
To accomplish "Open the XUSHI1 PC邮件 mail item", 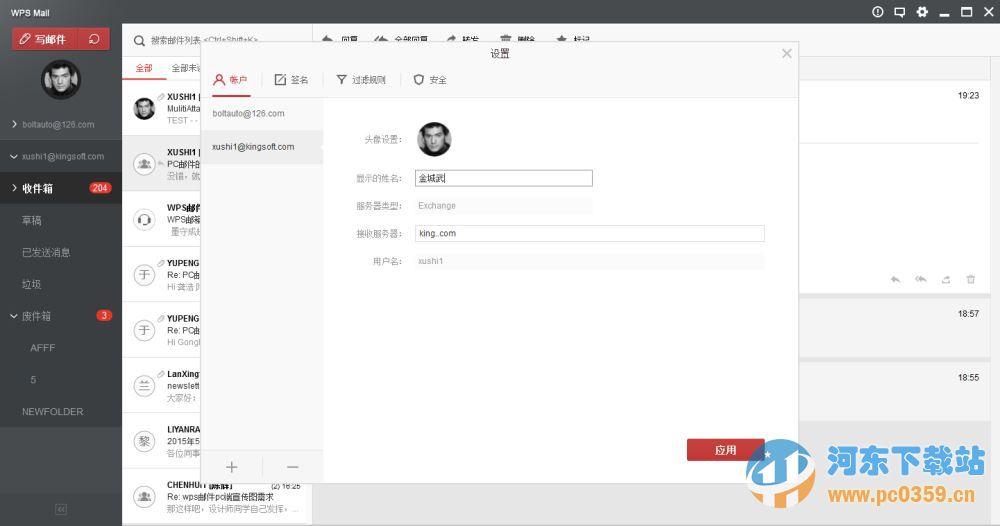I will [161, 163].
